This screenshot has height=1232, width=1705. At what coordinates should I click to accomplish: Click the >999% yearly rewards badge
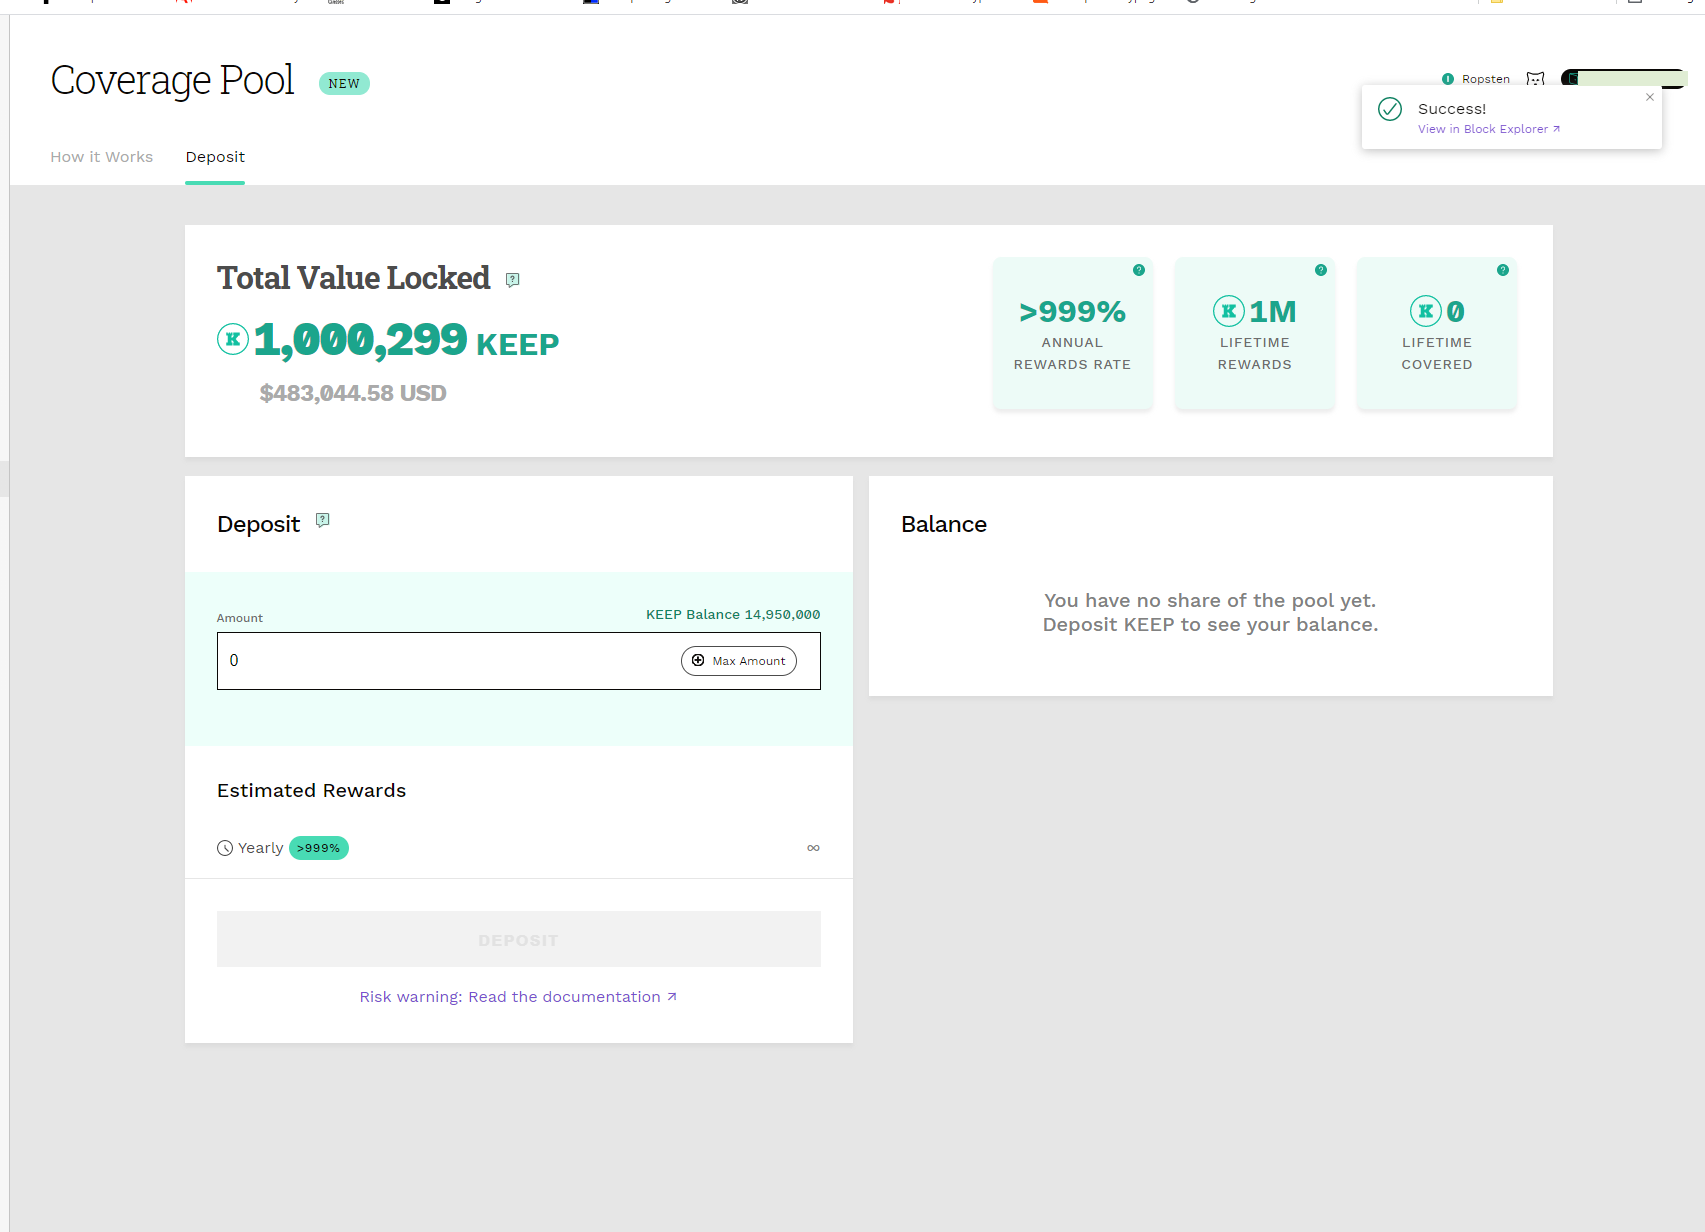pos(319,848)
